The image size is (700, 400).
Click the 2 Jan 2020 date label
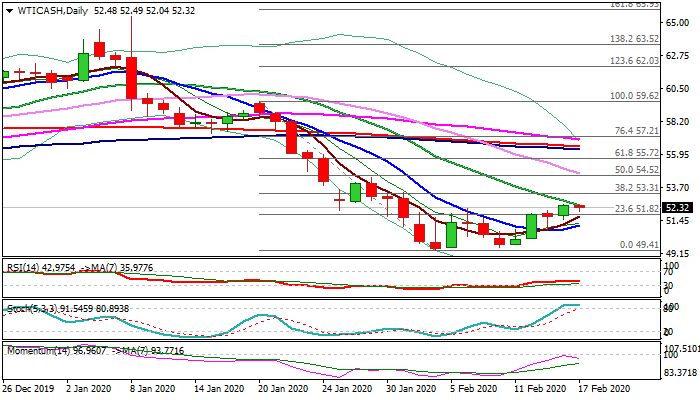[x=88, y=388]
